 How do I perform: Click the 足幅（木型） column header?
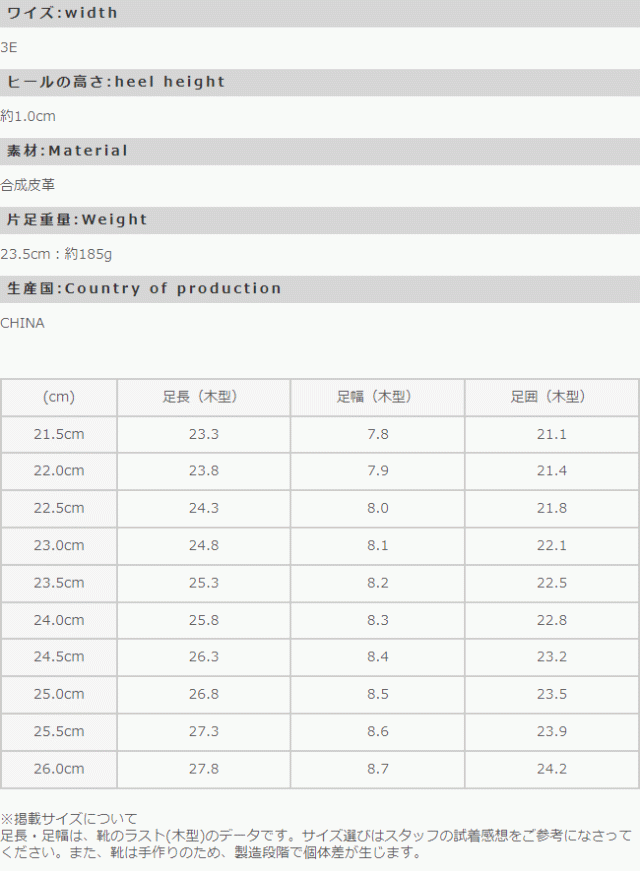point(377,397)
